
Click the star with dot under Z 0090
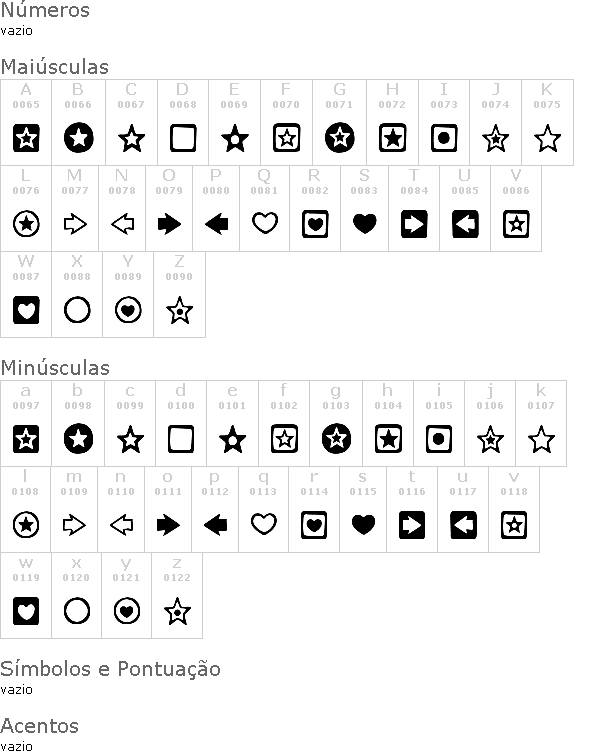tap(180, 310)
